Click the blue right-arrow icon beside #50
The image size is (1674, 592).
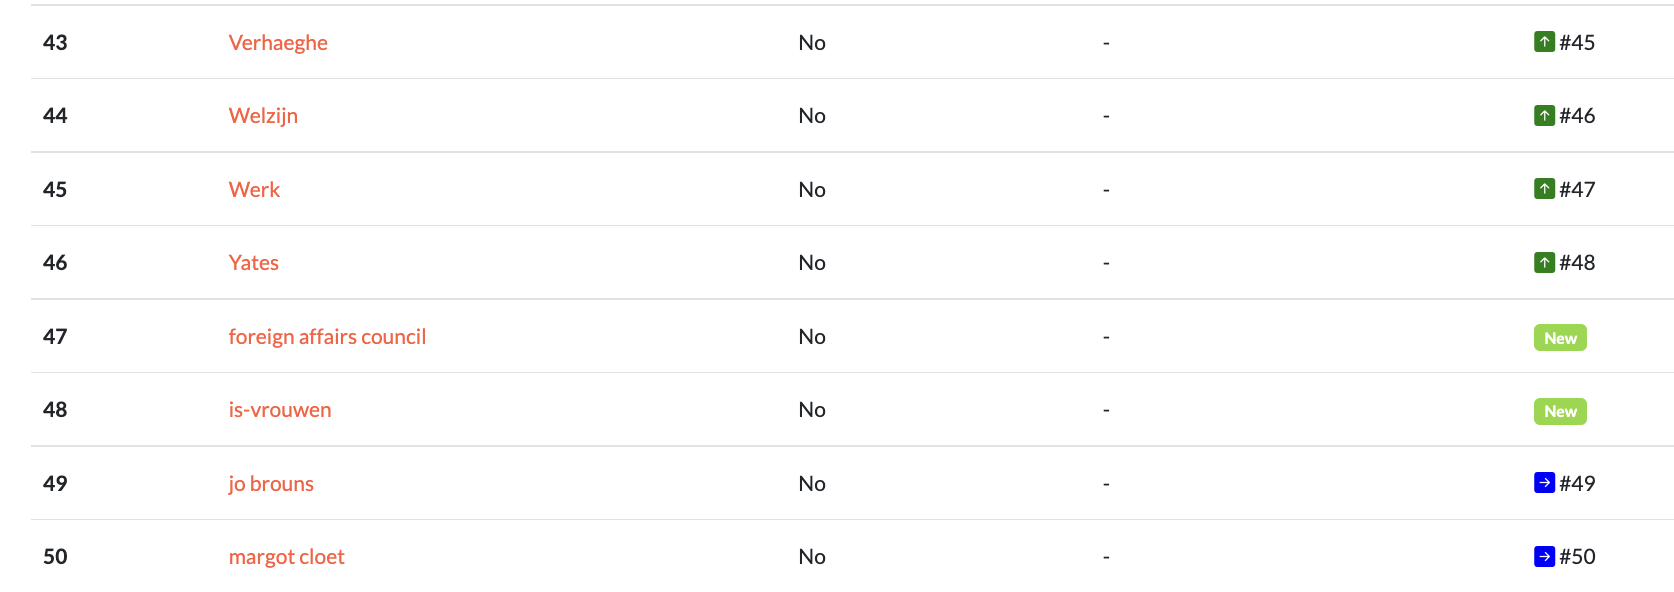[1544, 556]
